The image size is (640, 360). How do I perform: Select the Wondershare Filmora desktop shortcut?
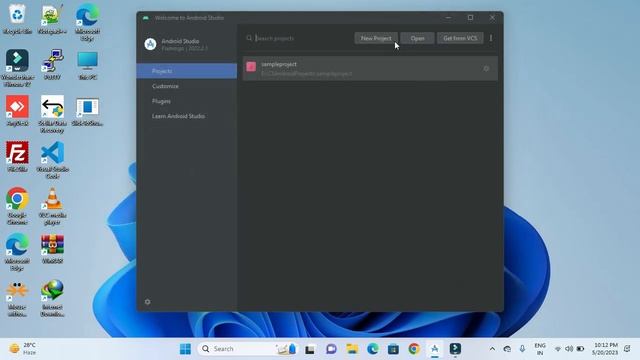[17, 68]
